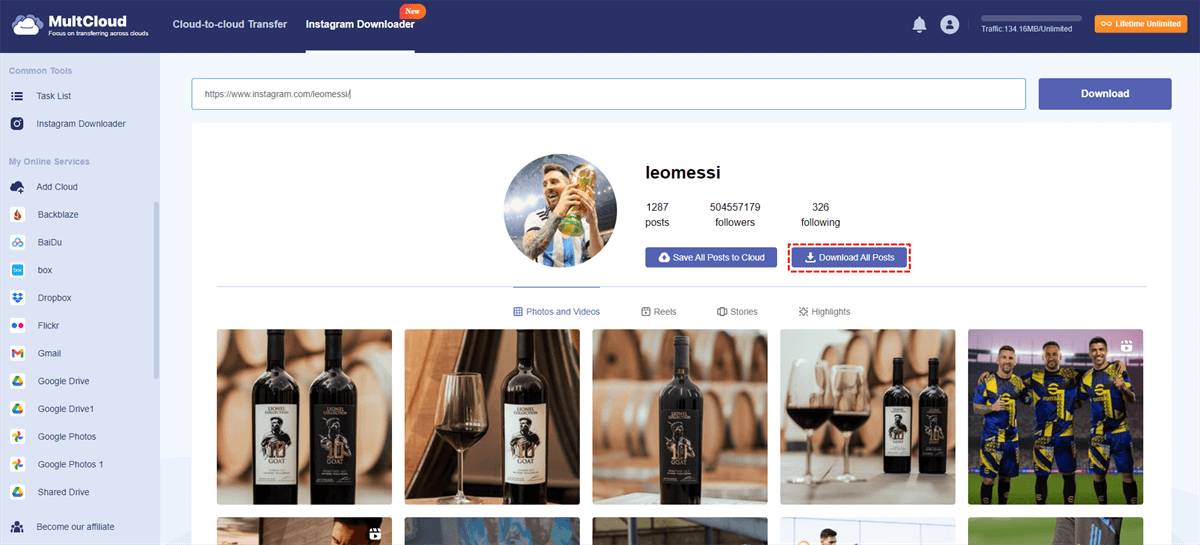Open post with two wine glasses and bottles
The image size is (1200, 545).
[868, 417]
